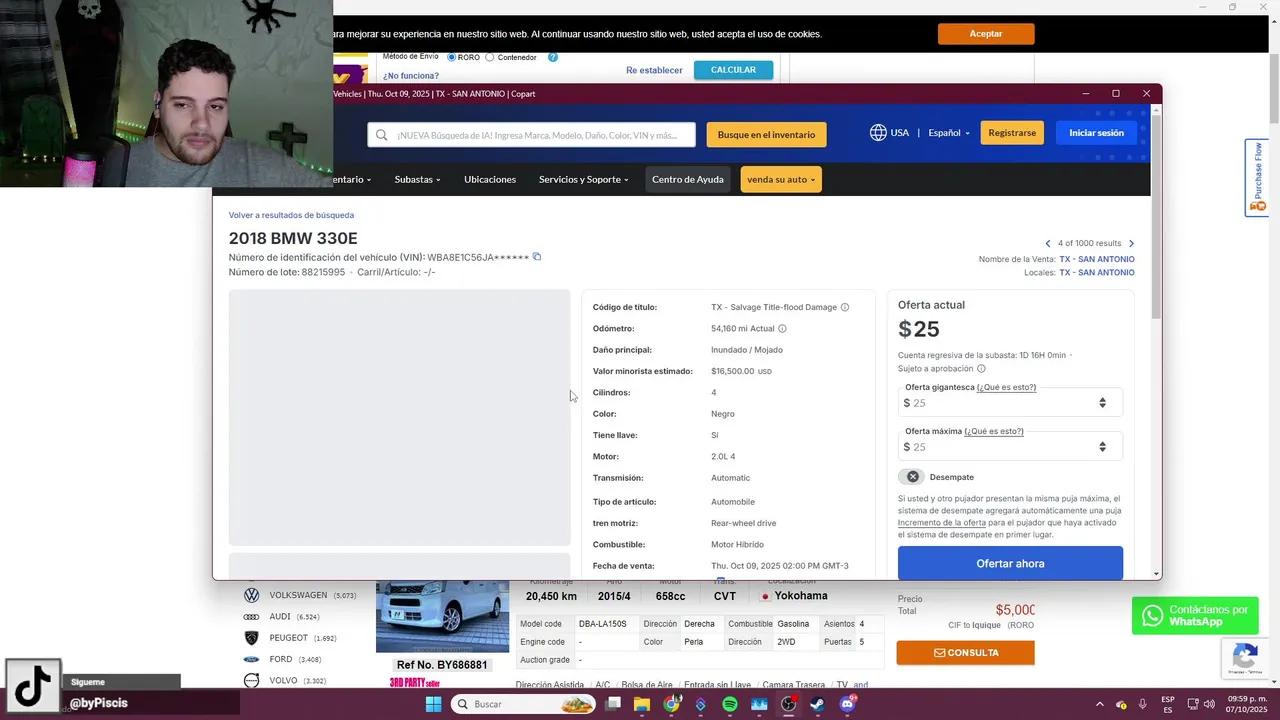
Task: Open info icon beside odometer 54,160 mi
Action: coord(782,328)
